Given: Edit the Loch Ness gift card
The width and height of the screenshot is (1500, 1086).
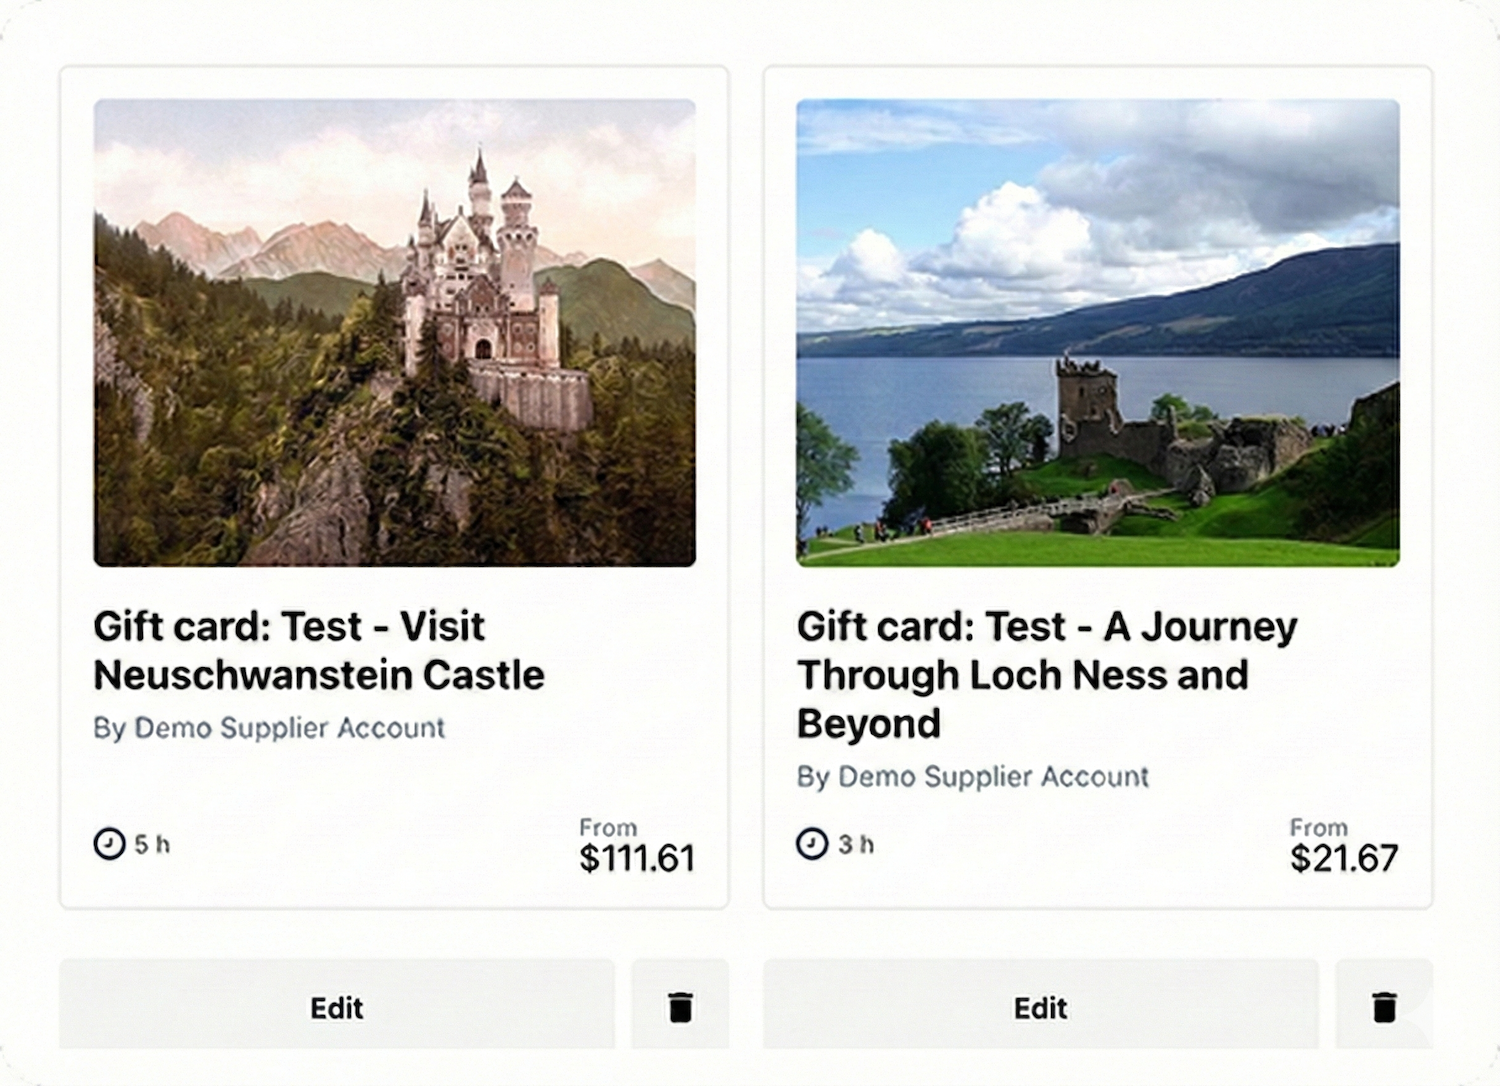Looking at the screenshot, I should pos(1040,1006).
